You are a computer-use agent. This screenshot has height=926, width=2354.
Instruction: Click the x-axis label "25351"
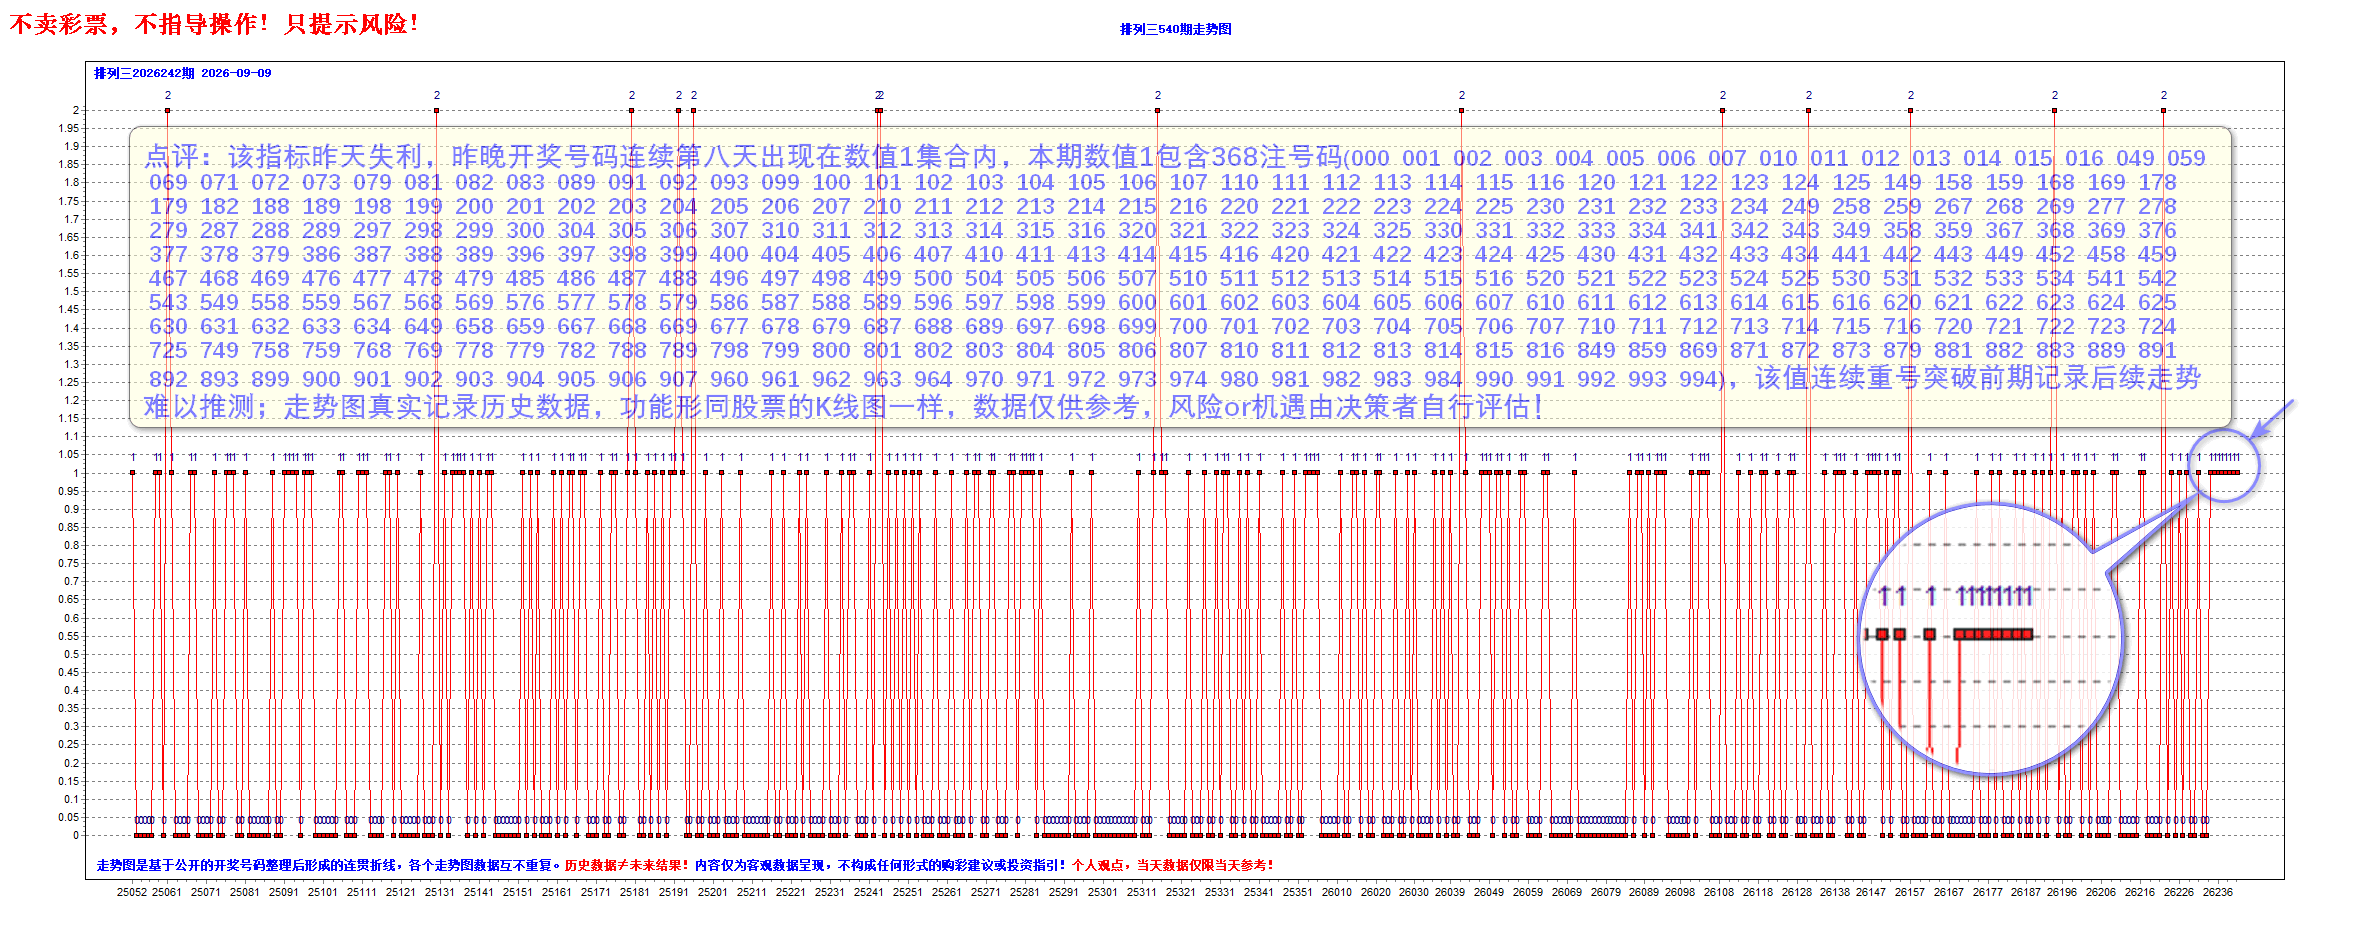point(1298,892)
